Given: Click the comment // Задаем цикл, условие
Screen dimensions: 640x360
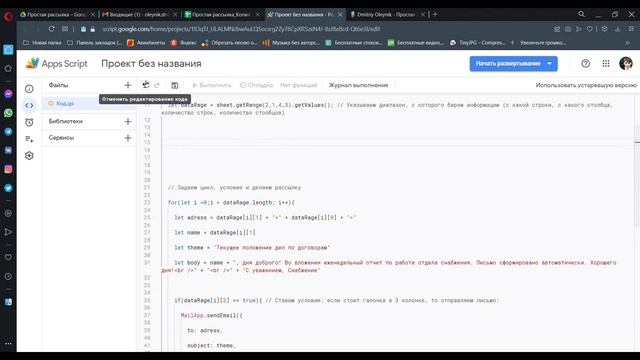Looking at the screenshot, I should [234, 187].
